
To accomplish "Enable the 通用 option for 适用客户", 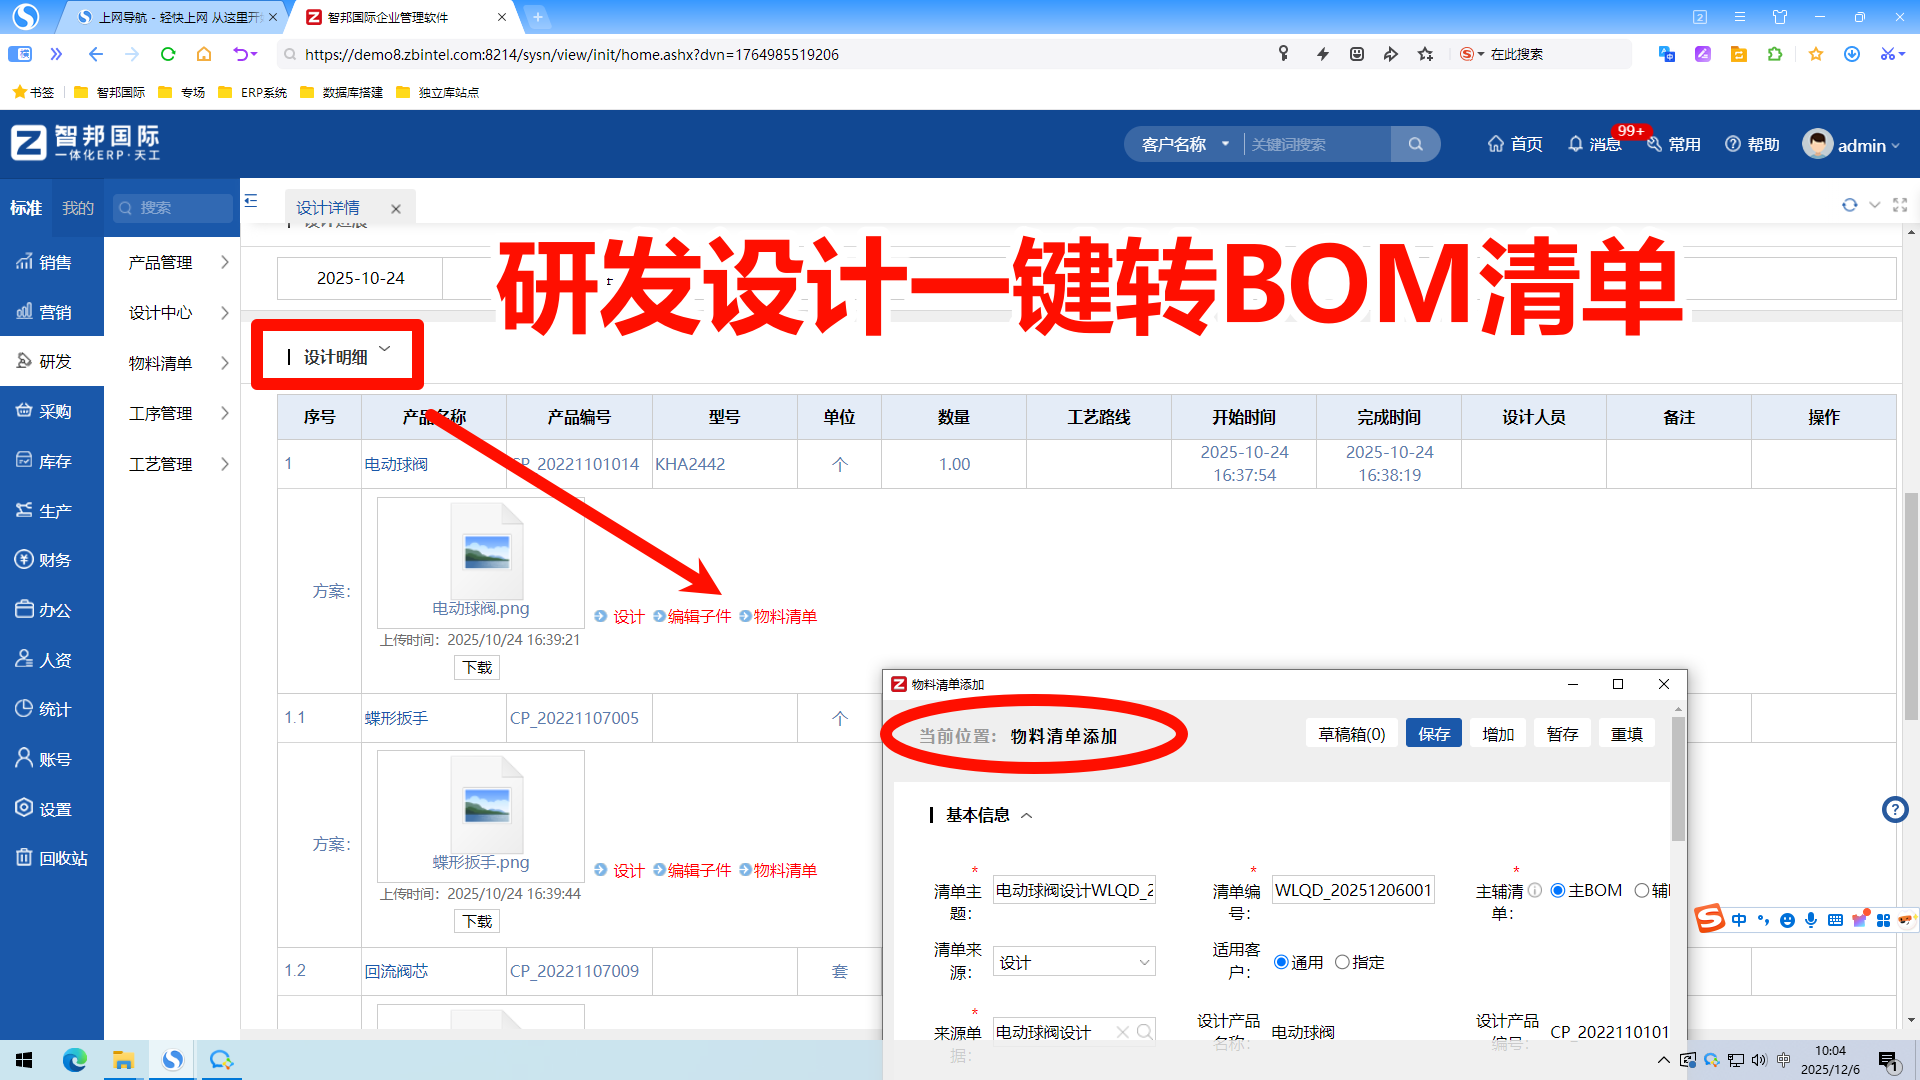I will coord(1281,962).
